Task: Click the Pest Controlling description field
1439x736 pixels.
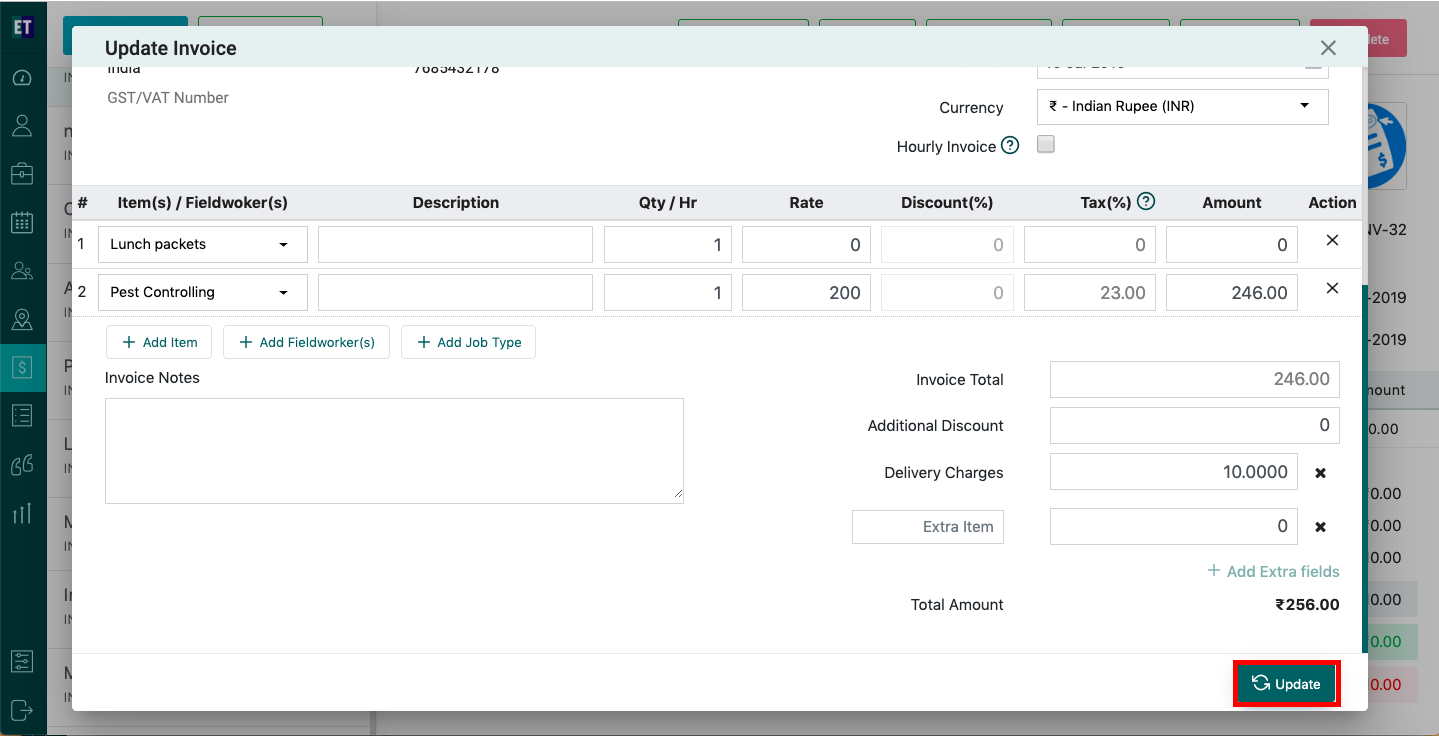Action: 455,292
